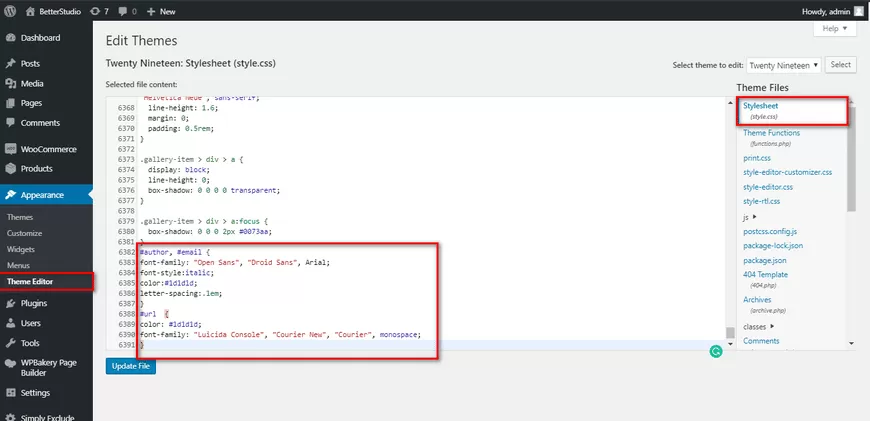Open the Howdy, admin account menu

pos(833,11)
